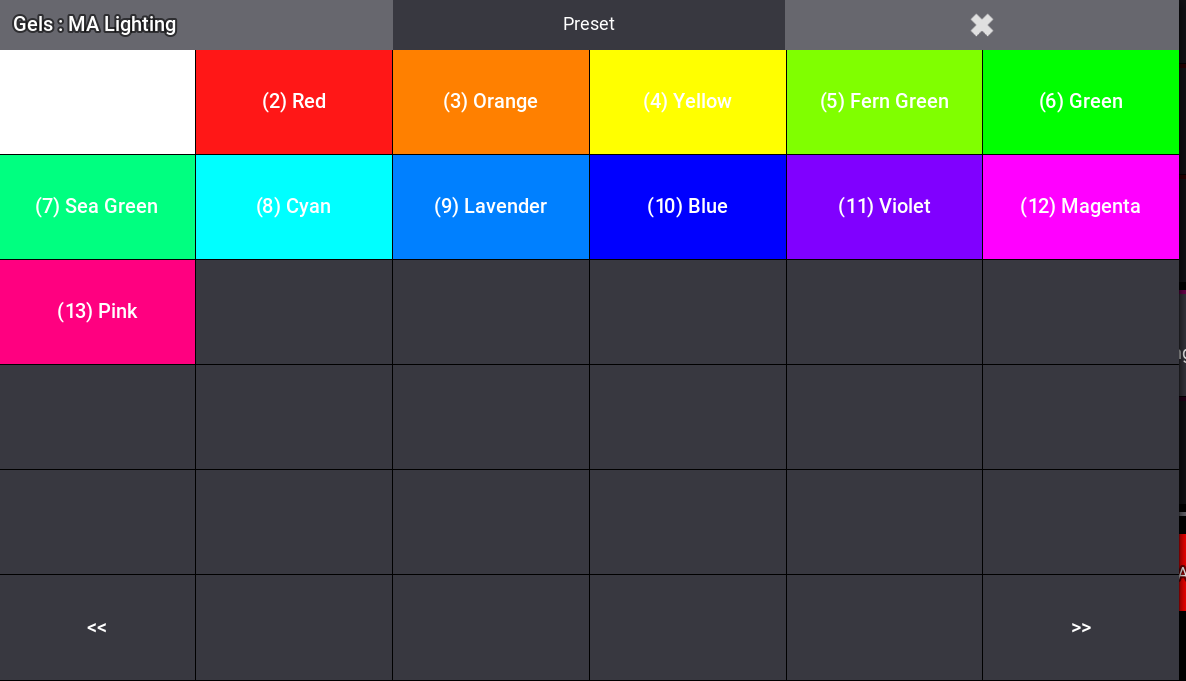1186x681 pixels.
Task: Apply the (4) Yellow gel
Action: point(687,102)
